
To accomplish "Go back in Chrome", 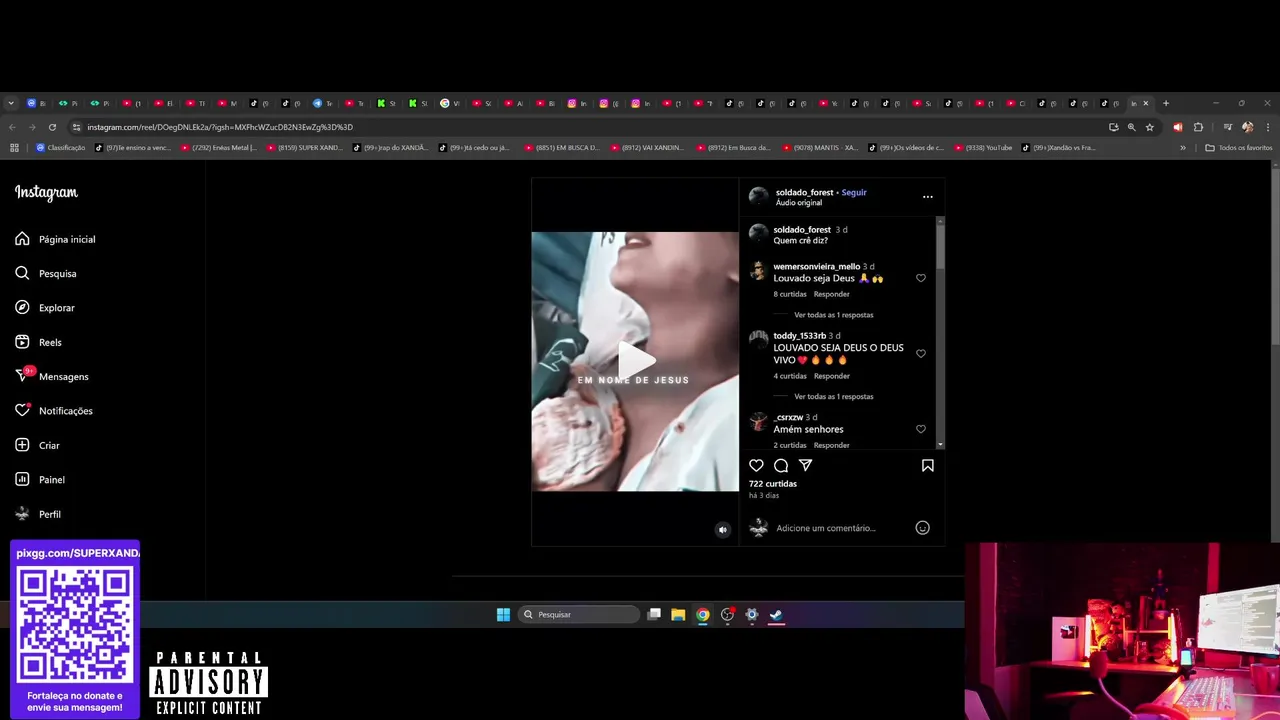I will coord(12,127).
